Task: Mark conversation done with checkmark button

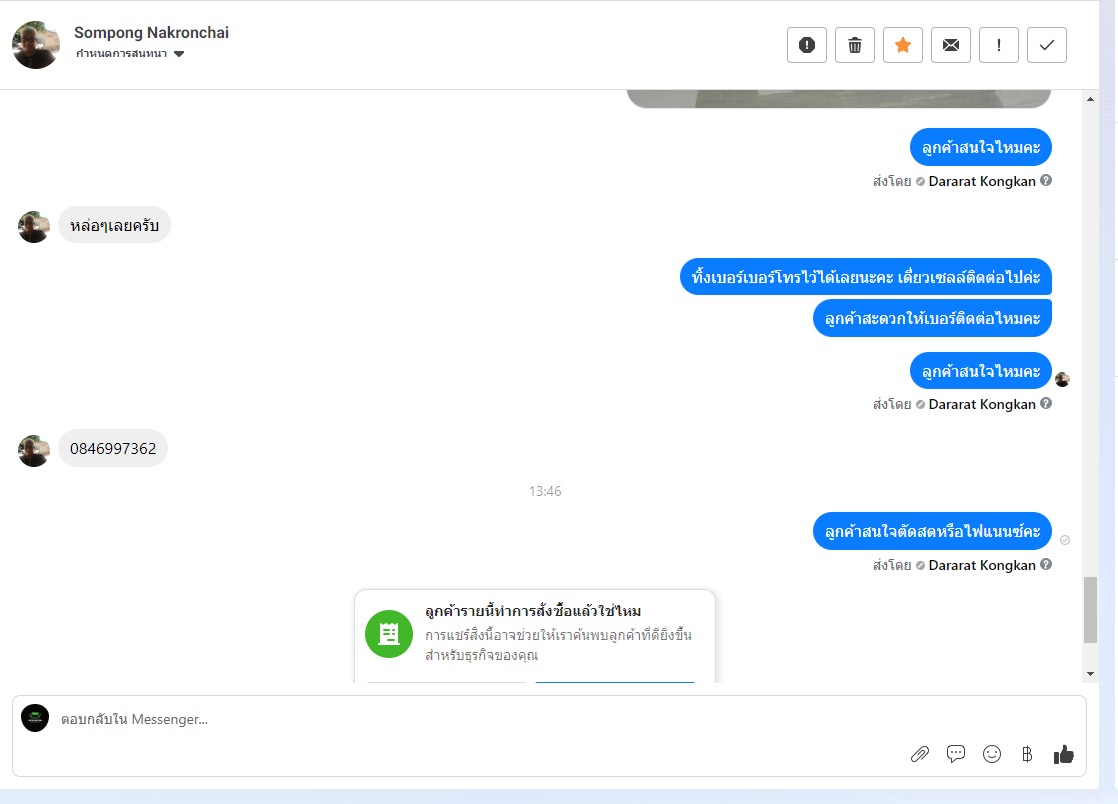Action: pos(1047,45)
